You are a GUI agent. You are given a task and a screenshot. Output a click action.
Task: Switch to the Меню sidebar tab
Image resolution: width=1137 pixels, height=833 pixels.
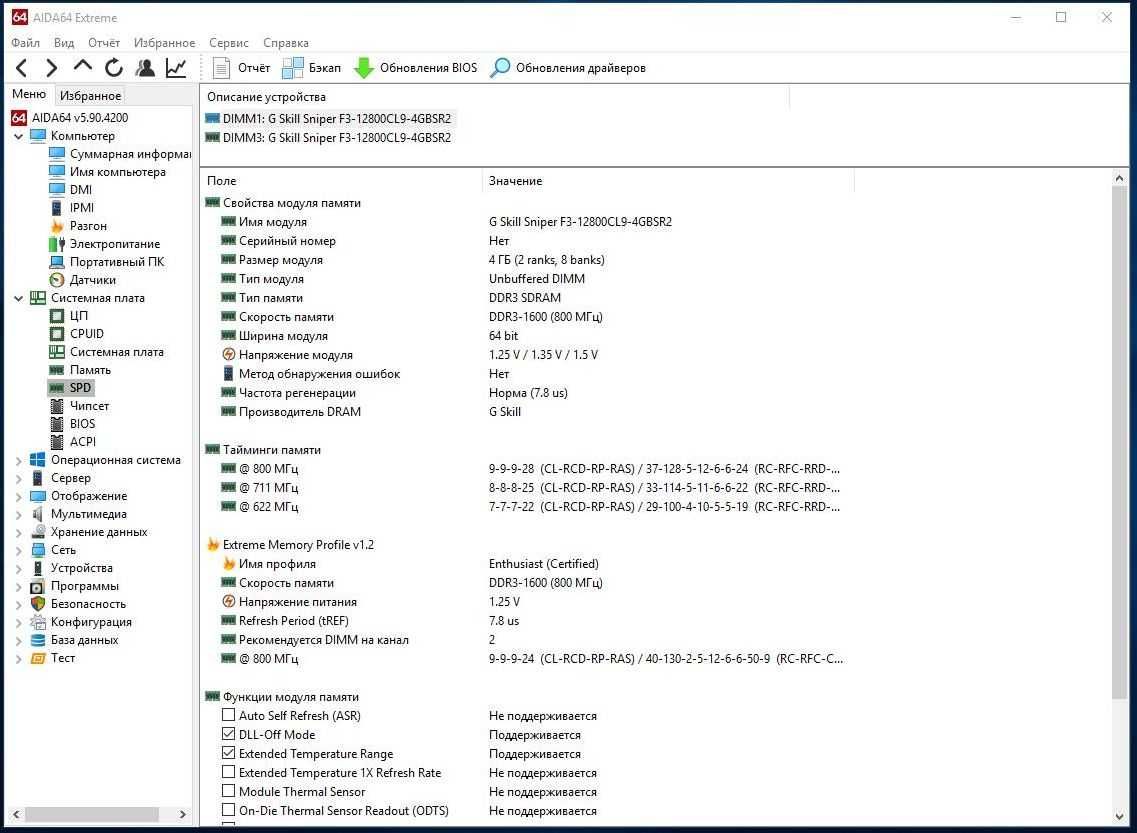pyautogui.click(x=29, y=94)
